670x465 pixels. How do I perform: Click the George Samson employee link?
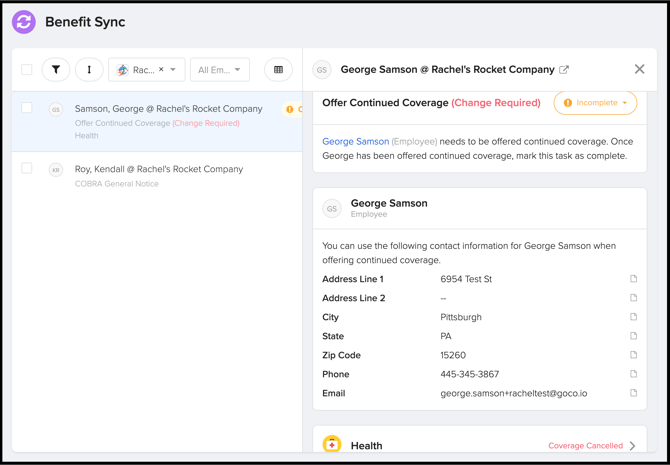355,142
